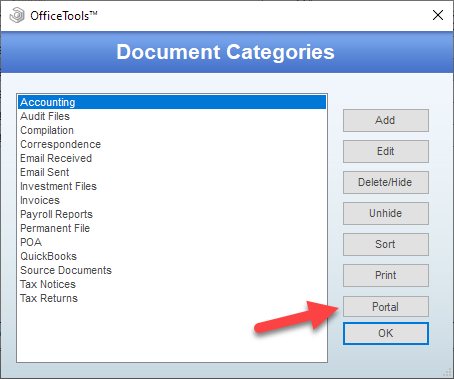Select the Invoices category
Viewport: 454px width, 379px height.
[x=172, y=200]
